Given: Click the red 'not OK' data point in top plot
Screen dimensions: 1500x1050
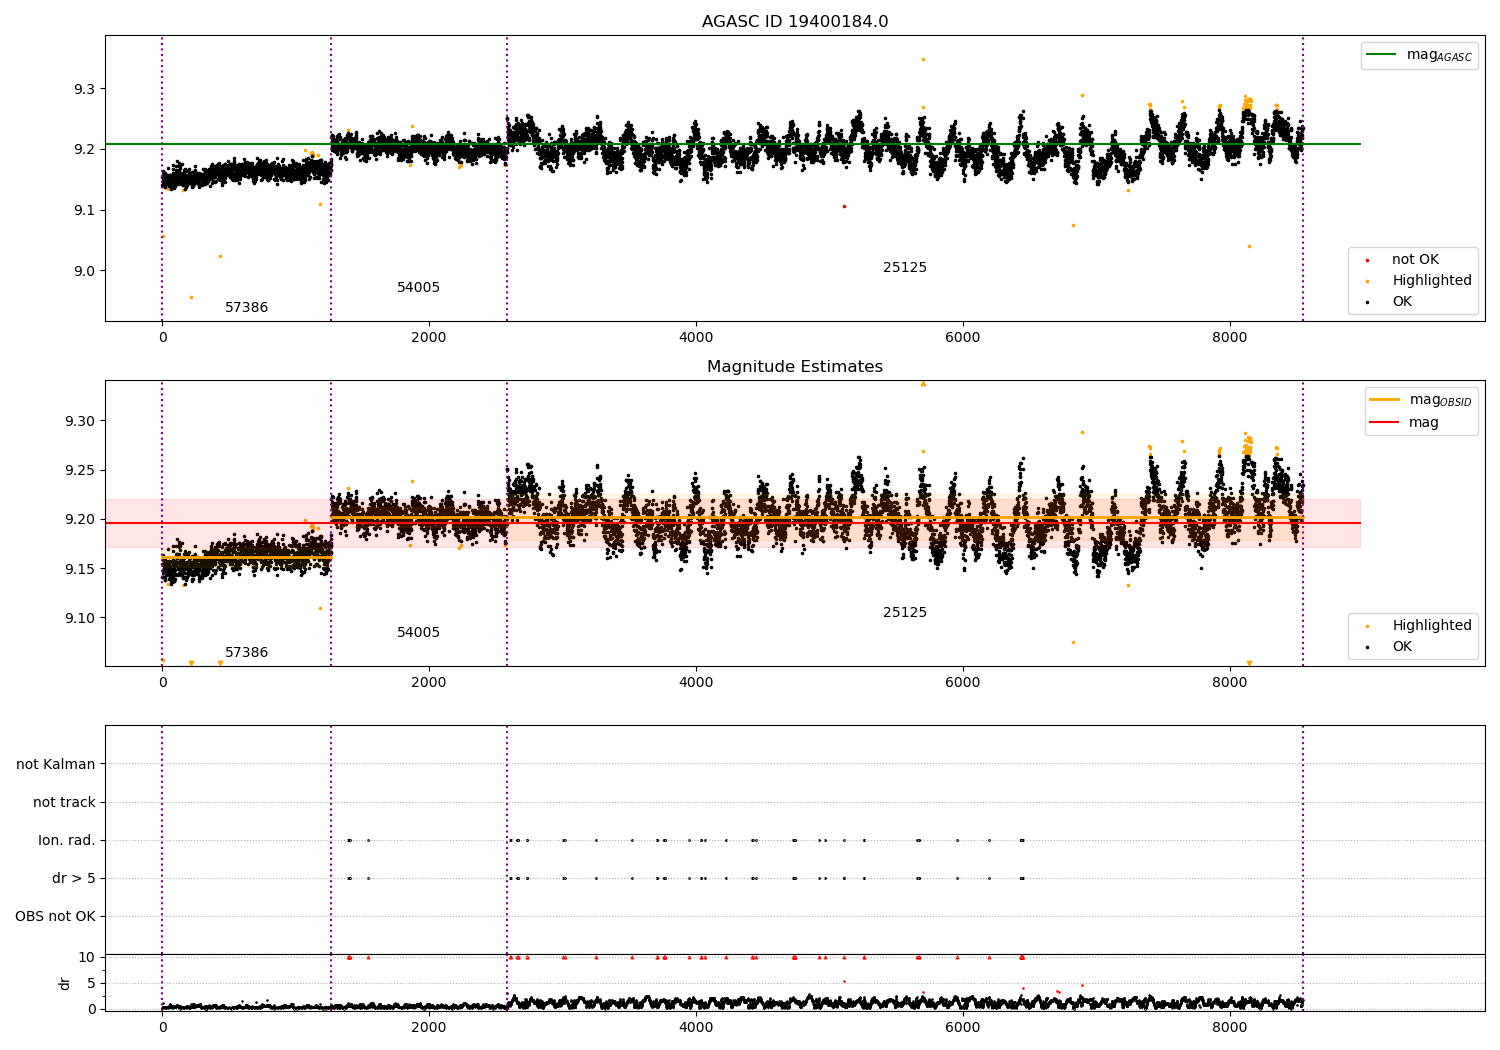Looking at the screenshot, I should 844,206.
